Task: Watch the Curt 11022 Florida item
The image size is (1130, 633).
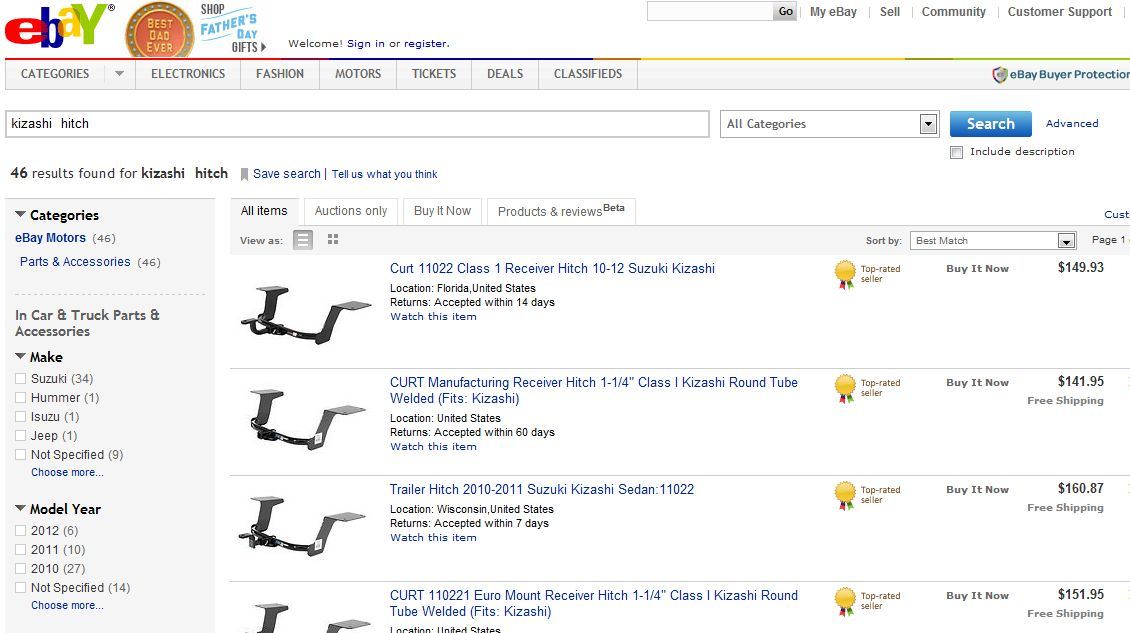Action: 433,316
